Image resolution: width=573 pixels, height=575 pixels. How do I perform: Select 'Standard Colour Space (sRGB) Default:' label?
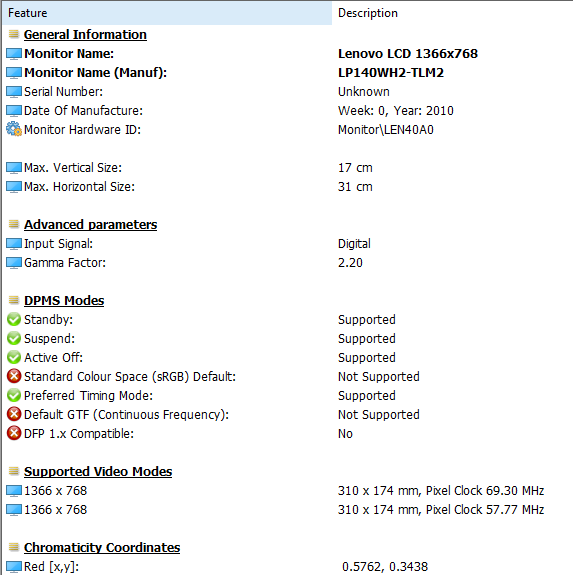click(130, 377)
